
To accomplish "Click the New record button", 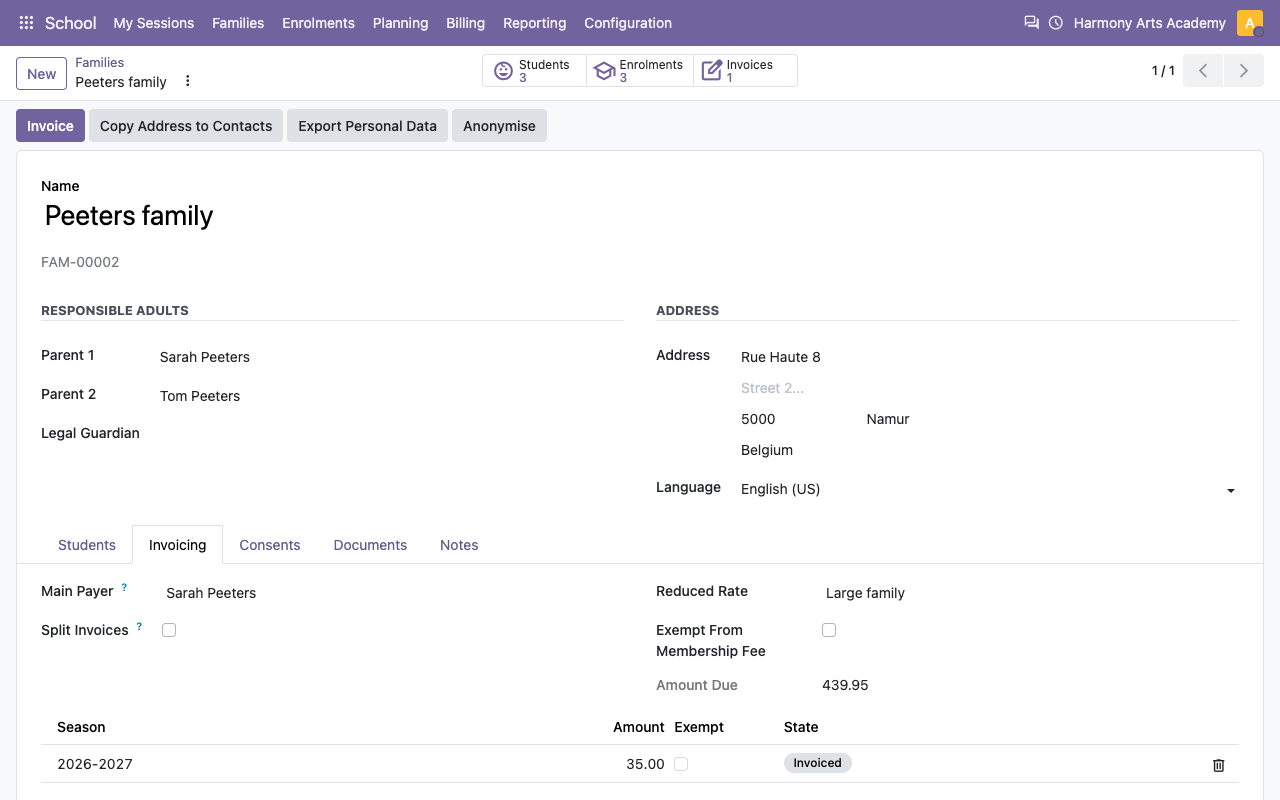I will click(x=42, y=74).
